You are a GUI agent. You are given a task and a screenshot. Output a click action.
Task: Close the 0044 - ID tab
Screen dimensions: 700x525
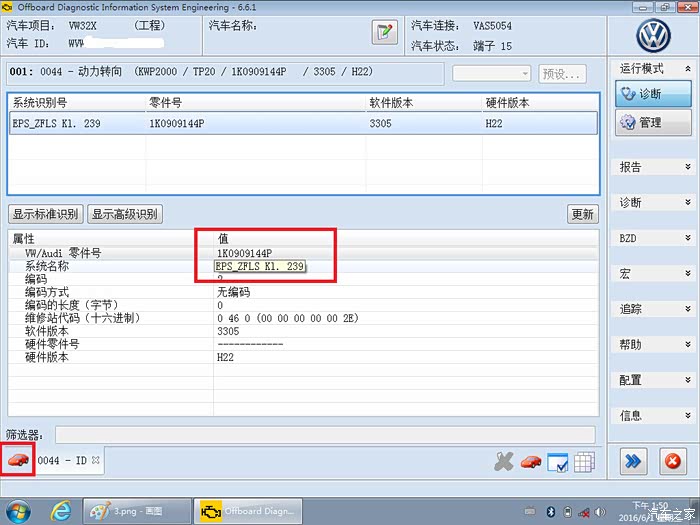coord(96,460)
